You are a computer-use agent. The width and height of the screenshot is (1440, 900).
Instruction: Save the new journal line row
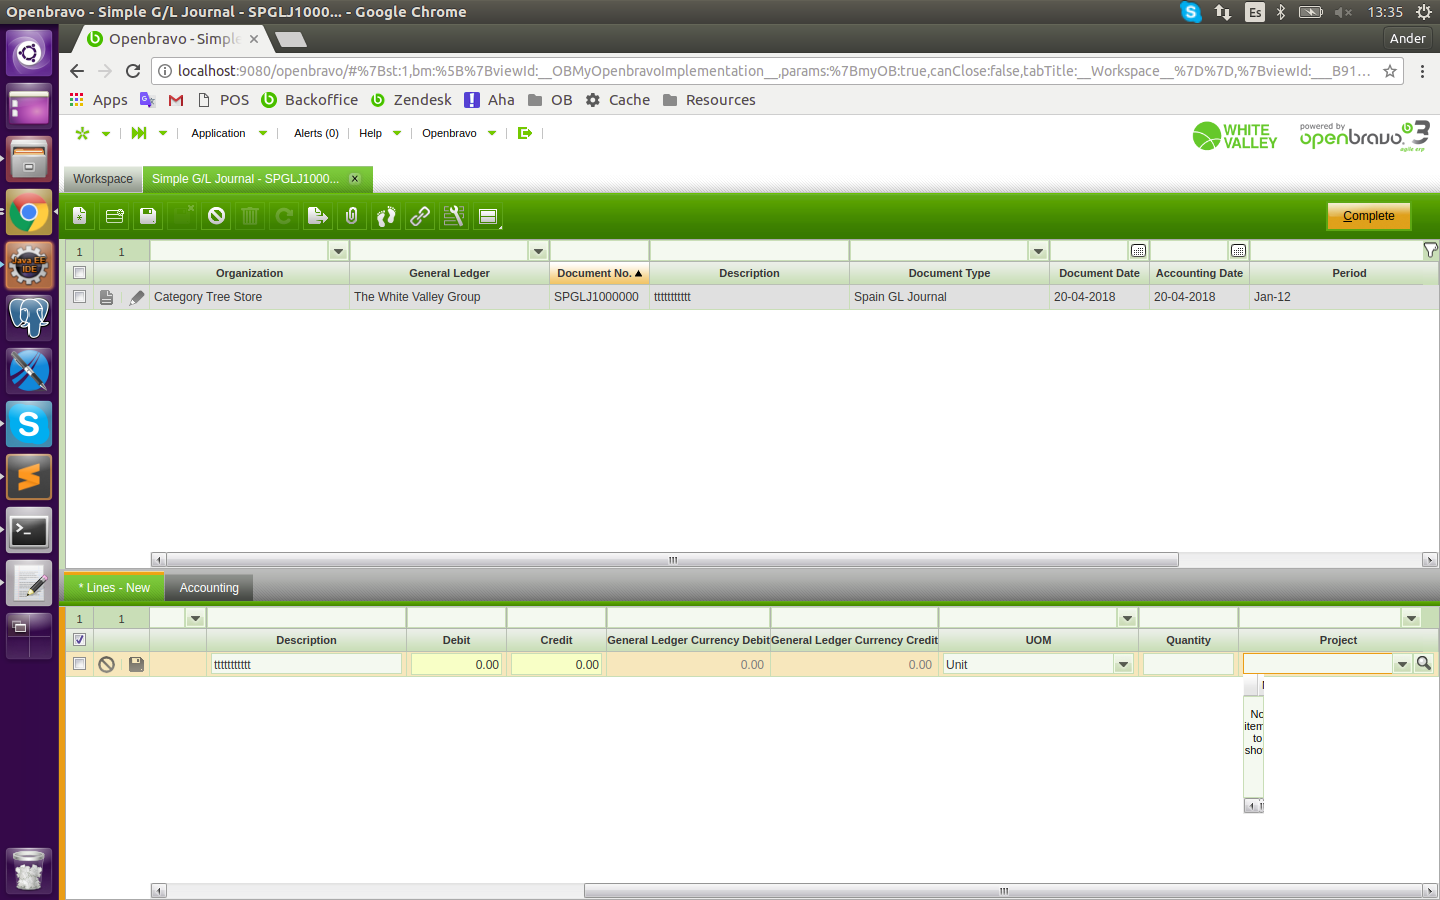click(137, 664)
